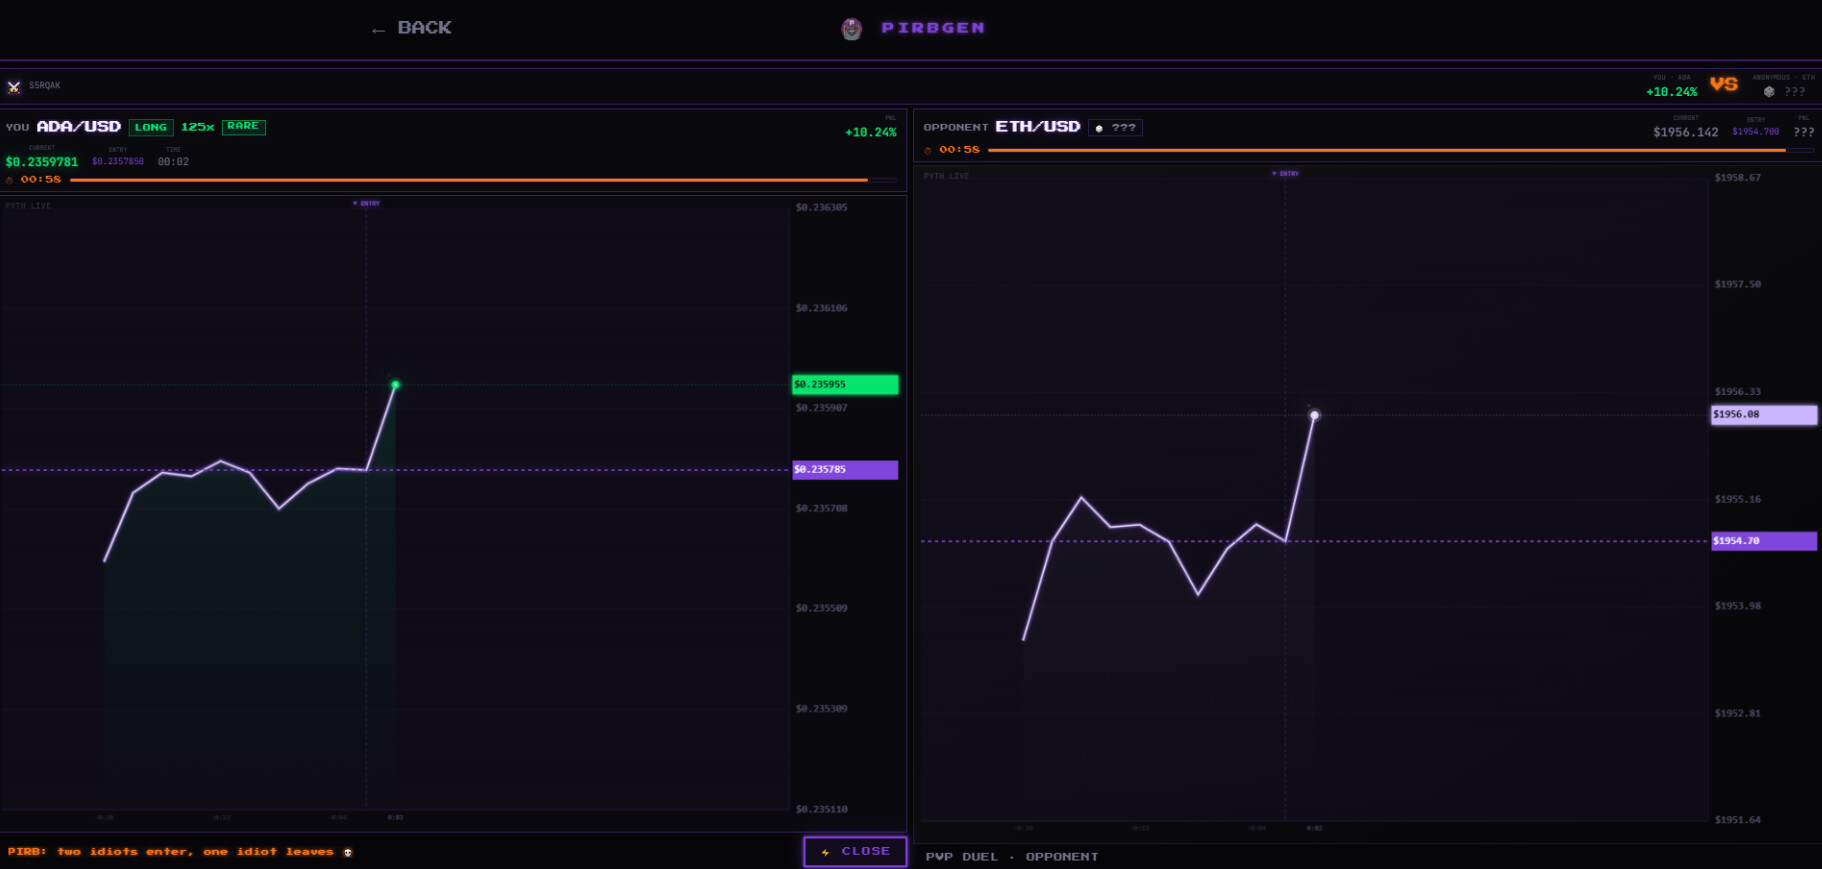Click the green $0.235955 current price tag

tap(845, 385)
